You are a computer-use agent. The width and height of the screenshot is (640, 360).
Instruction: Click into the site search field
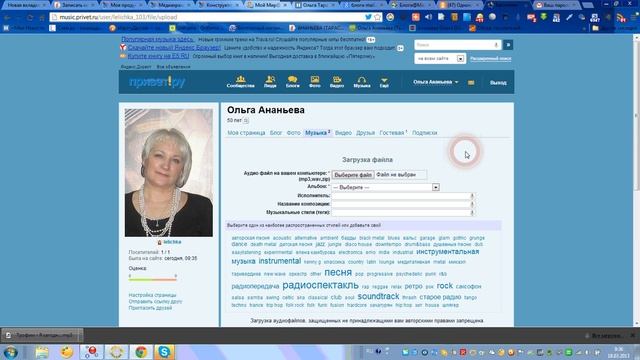coord(458,44)
